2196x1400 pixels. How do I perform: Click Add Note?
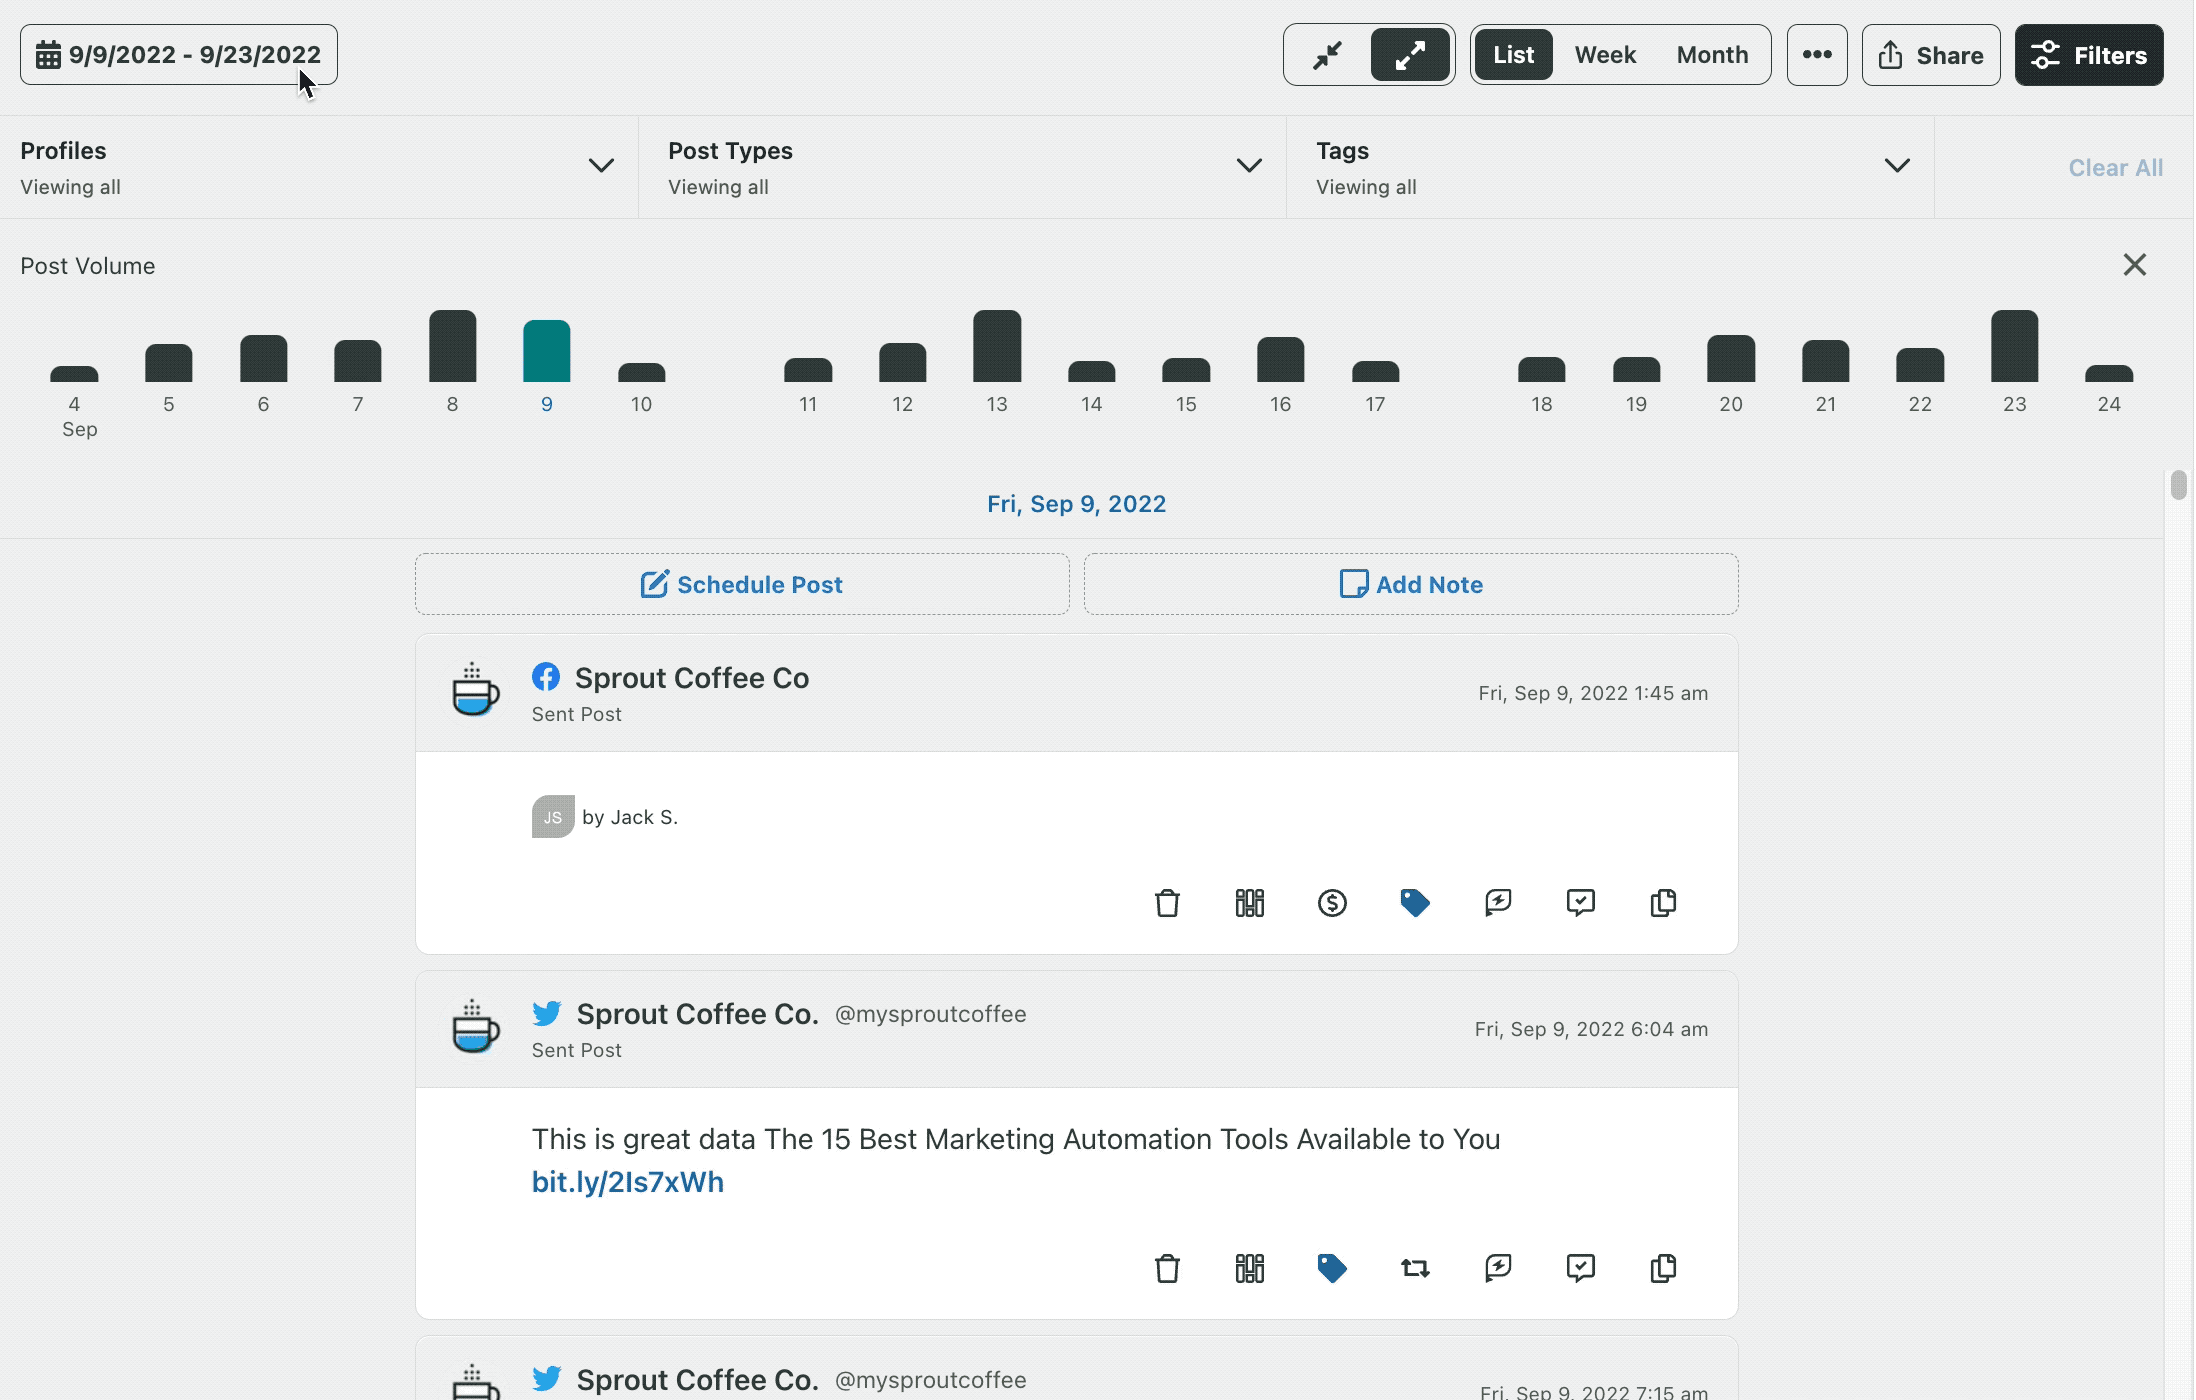point(1411,584)
